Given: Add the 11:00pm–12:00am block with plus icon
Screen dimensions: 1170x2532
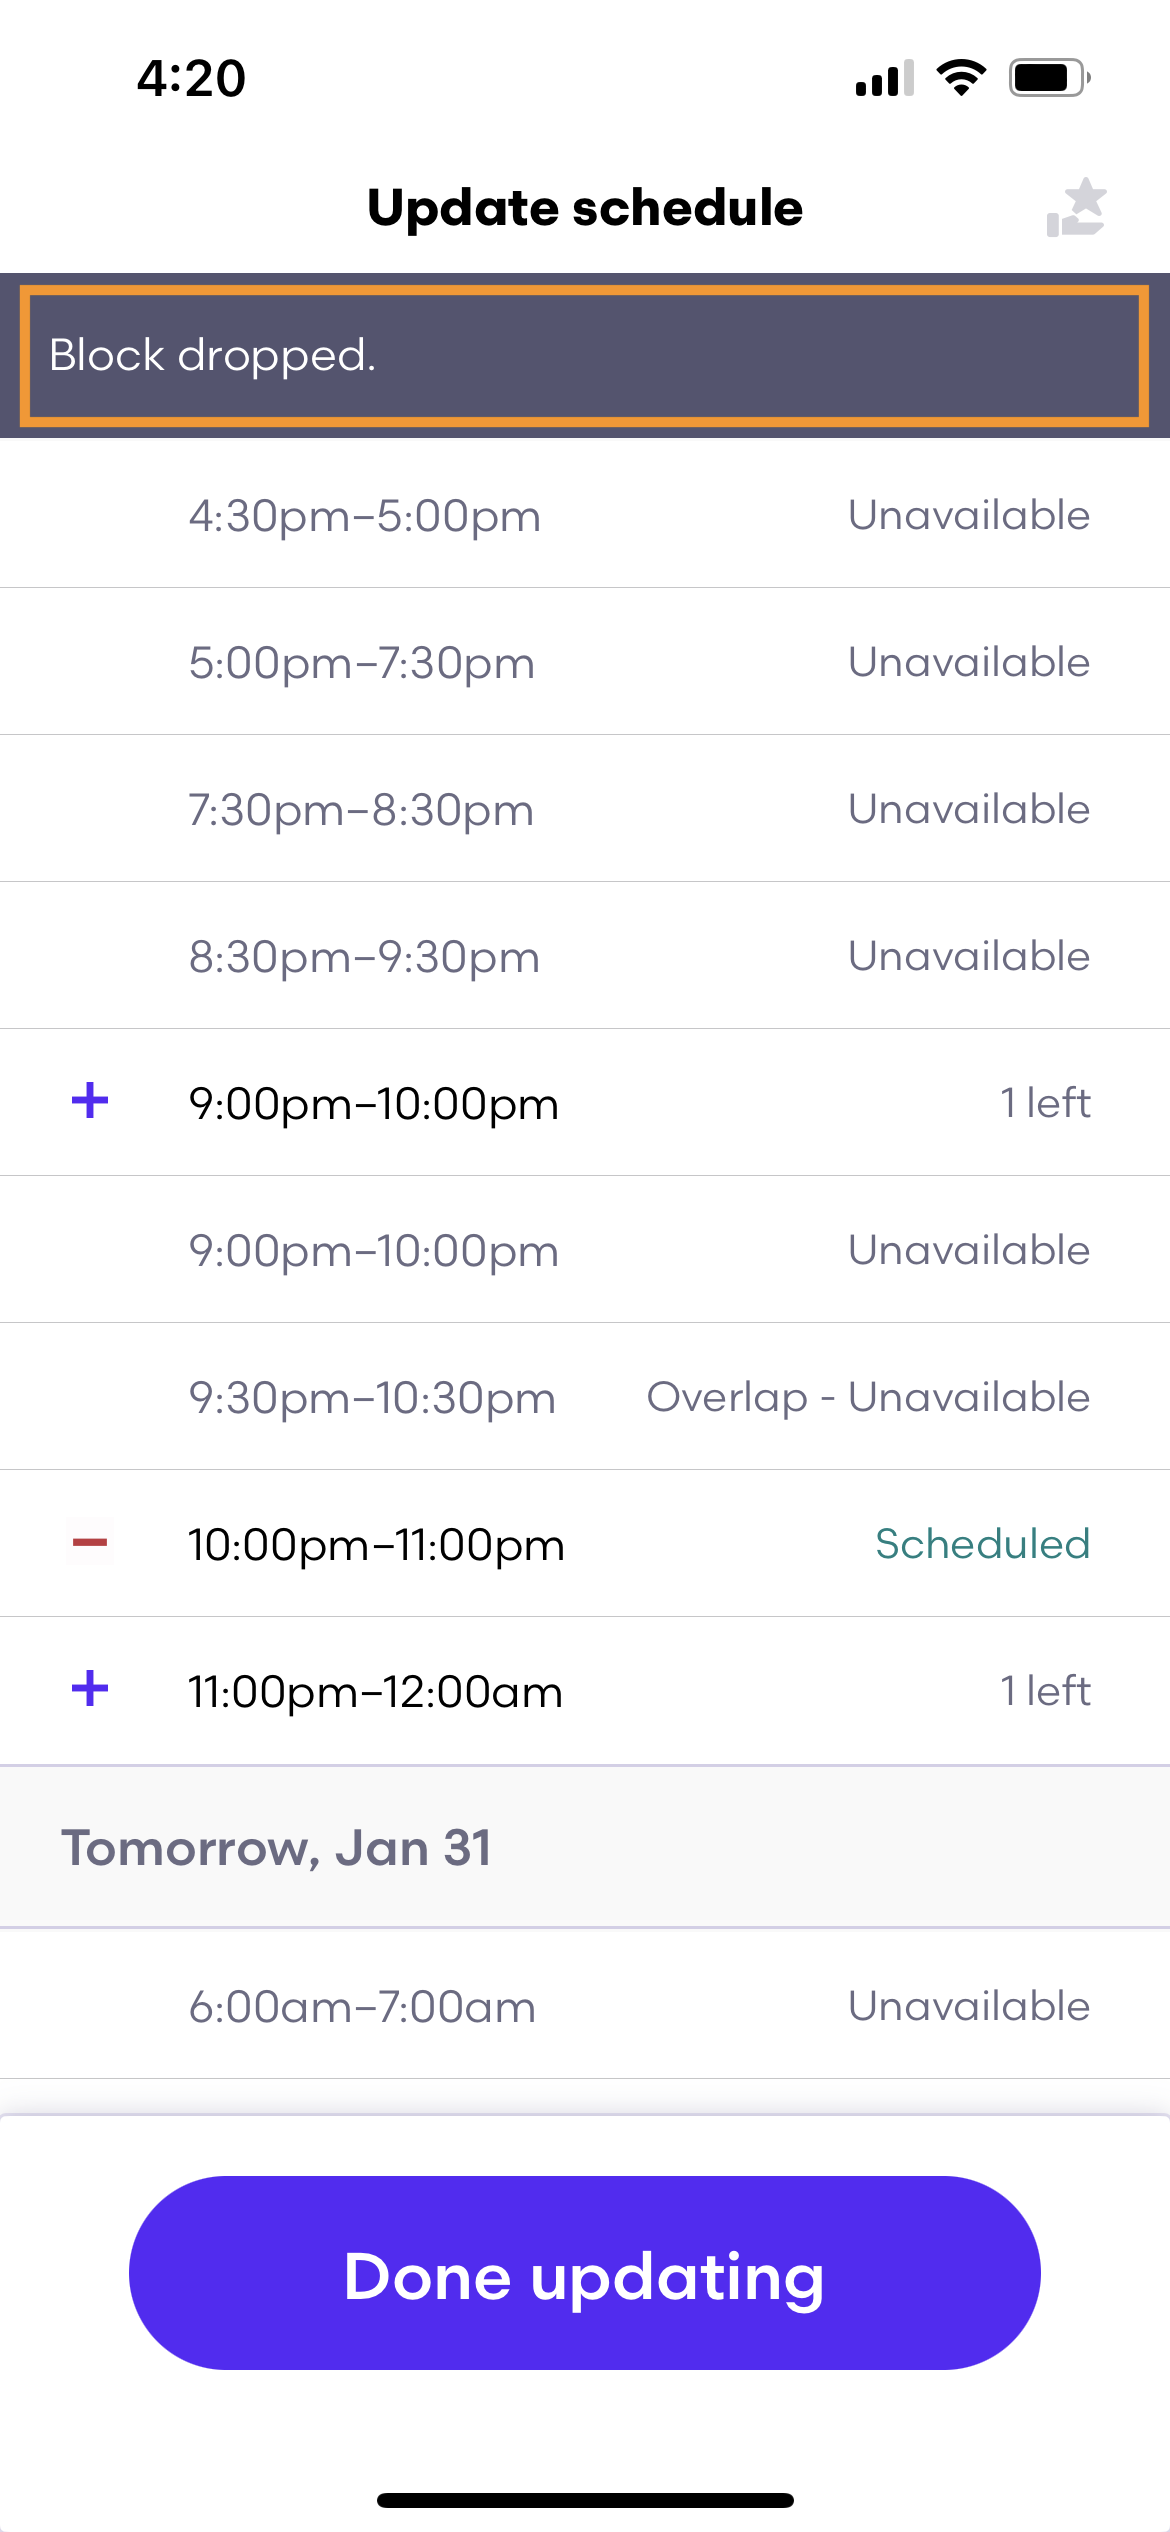Looking at the screenshot, I should click(x=90, y=1689).
